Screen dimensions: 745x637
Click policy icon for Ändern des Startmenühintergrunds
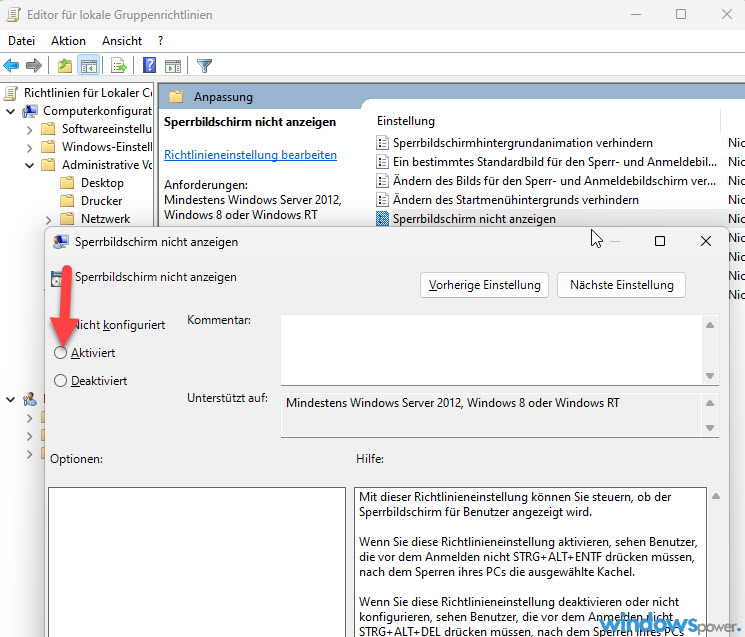(382, 200)
